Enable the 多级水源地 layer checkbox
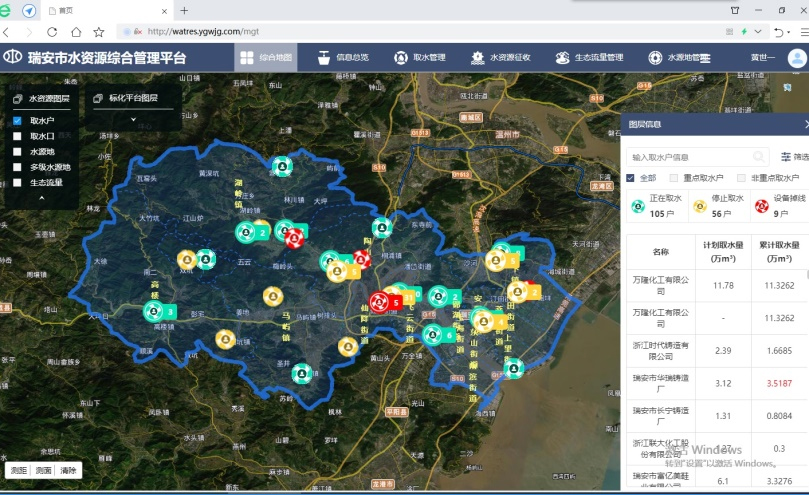The image size is (809, 495). (17, 167)
